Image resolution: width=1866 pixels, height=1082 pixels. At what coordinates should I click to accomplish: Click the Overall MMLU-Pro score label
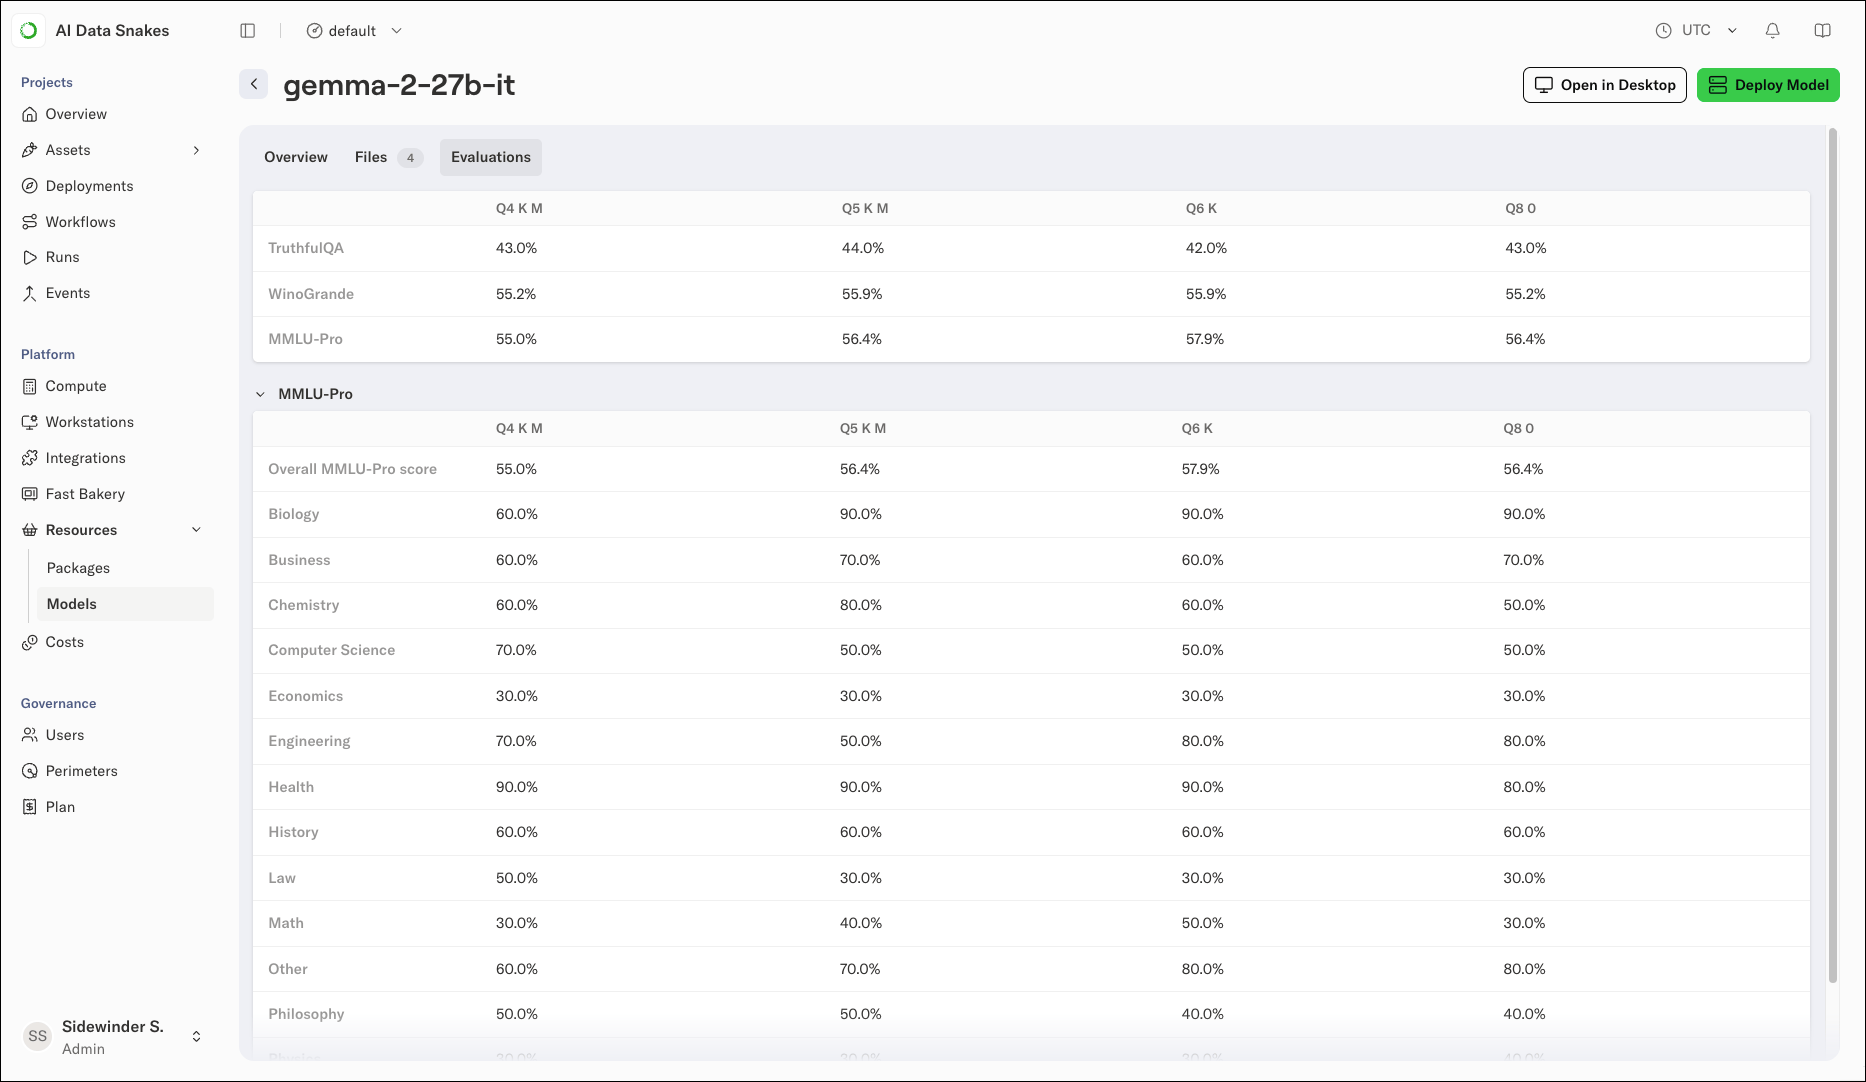[x=352, y=469]
